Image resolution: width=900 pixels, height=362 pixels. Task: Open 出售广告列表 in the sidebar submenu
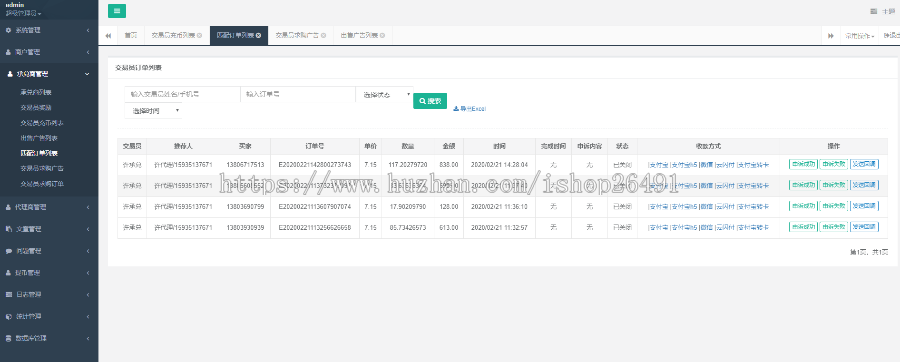tap(39, 138)
